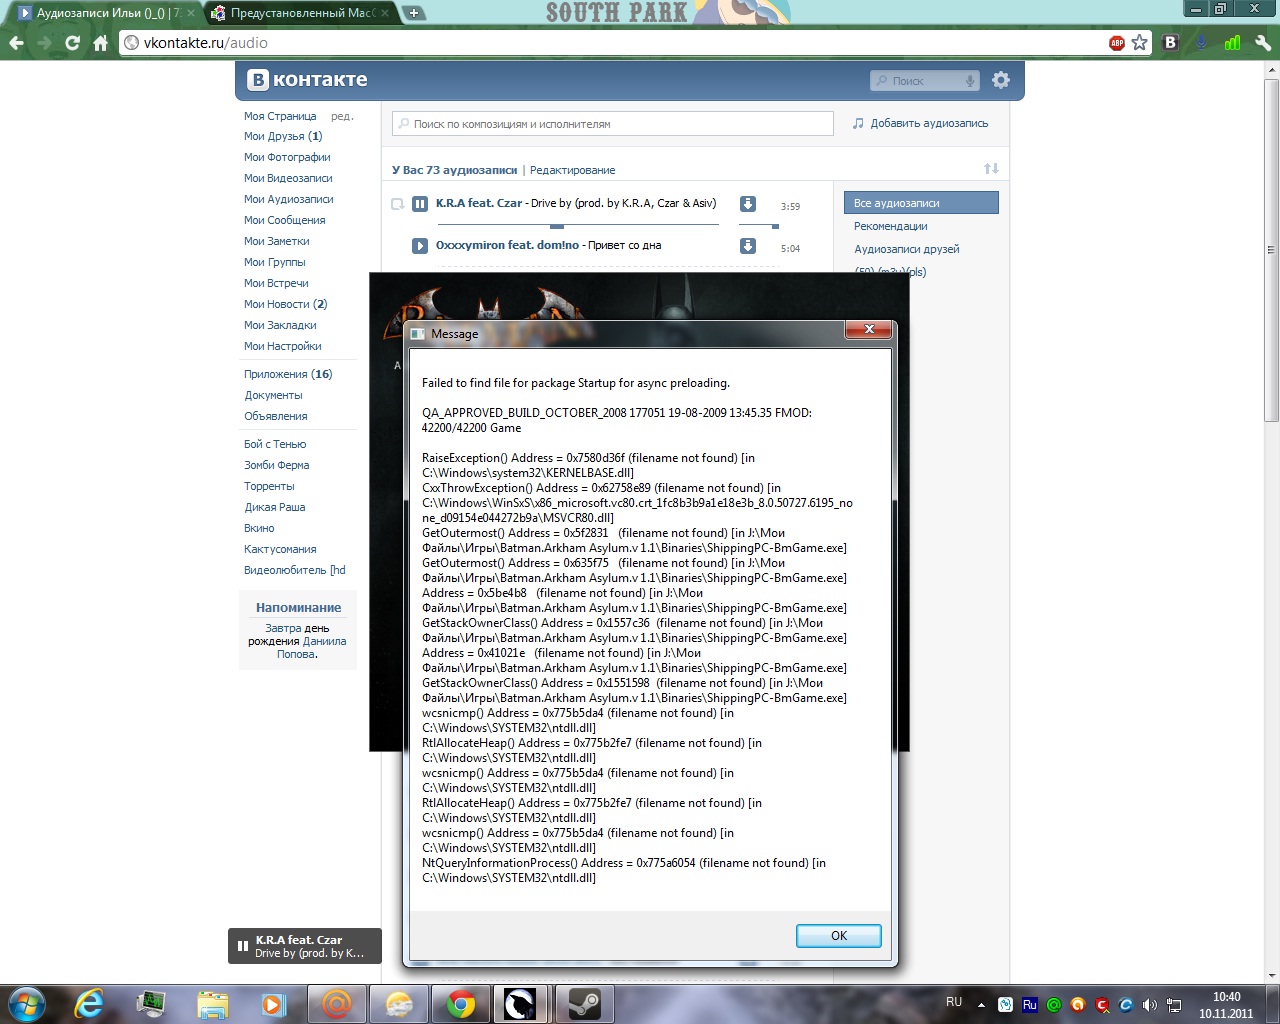Image resolution: width=1280 pixels, height=1024 pixels.
Task: Click OK in the Message dialog
Action: pyautogui.click(x=838, y=936)
